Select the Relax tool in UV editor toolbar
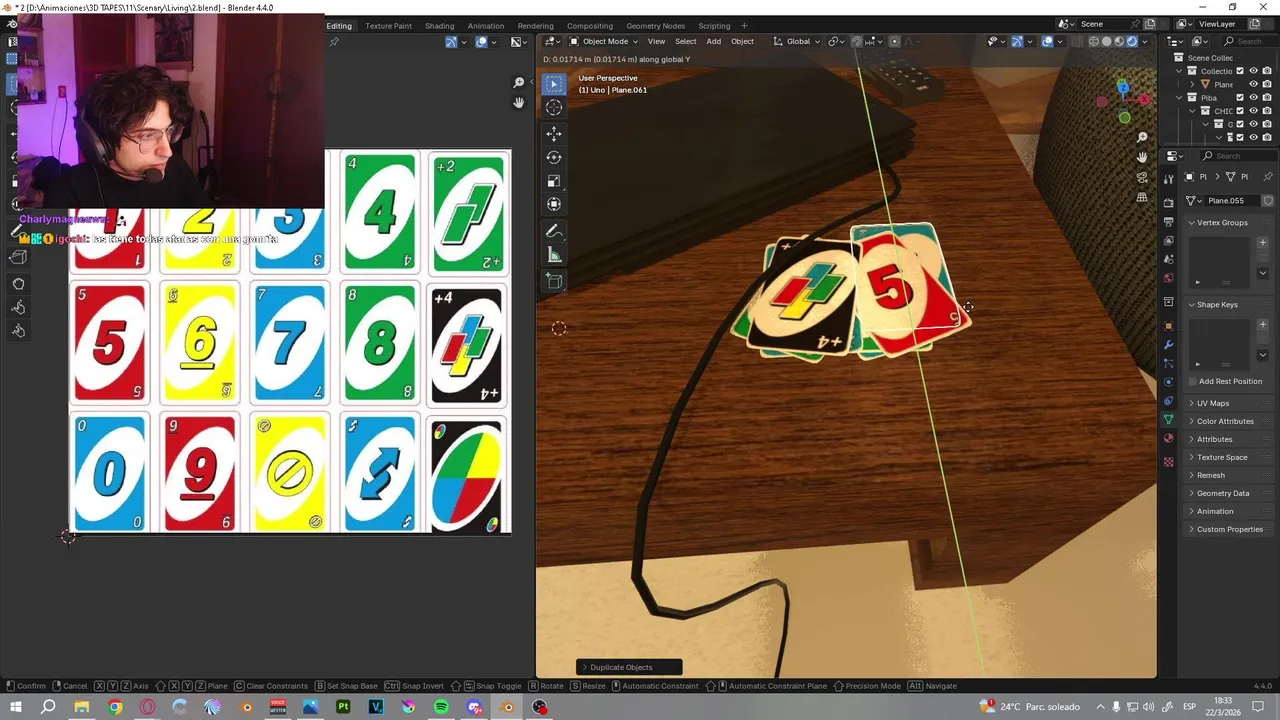 point(18,307)
